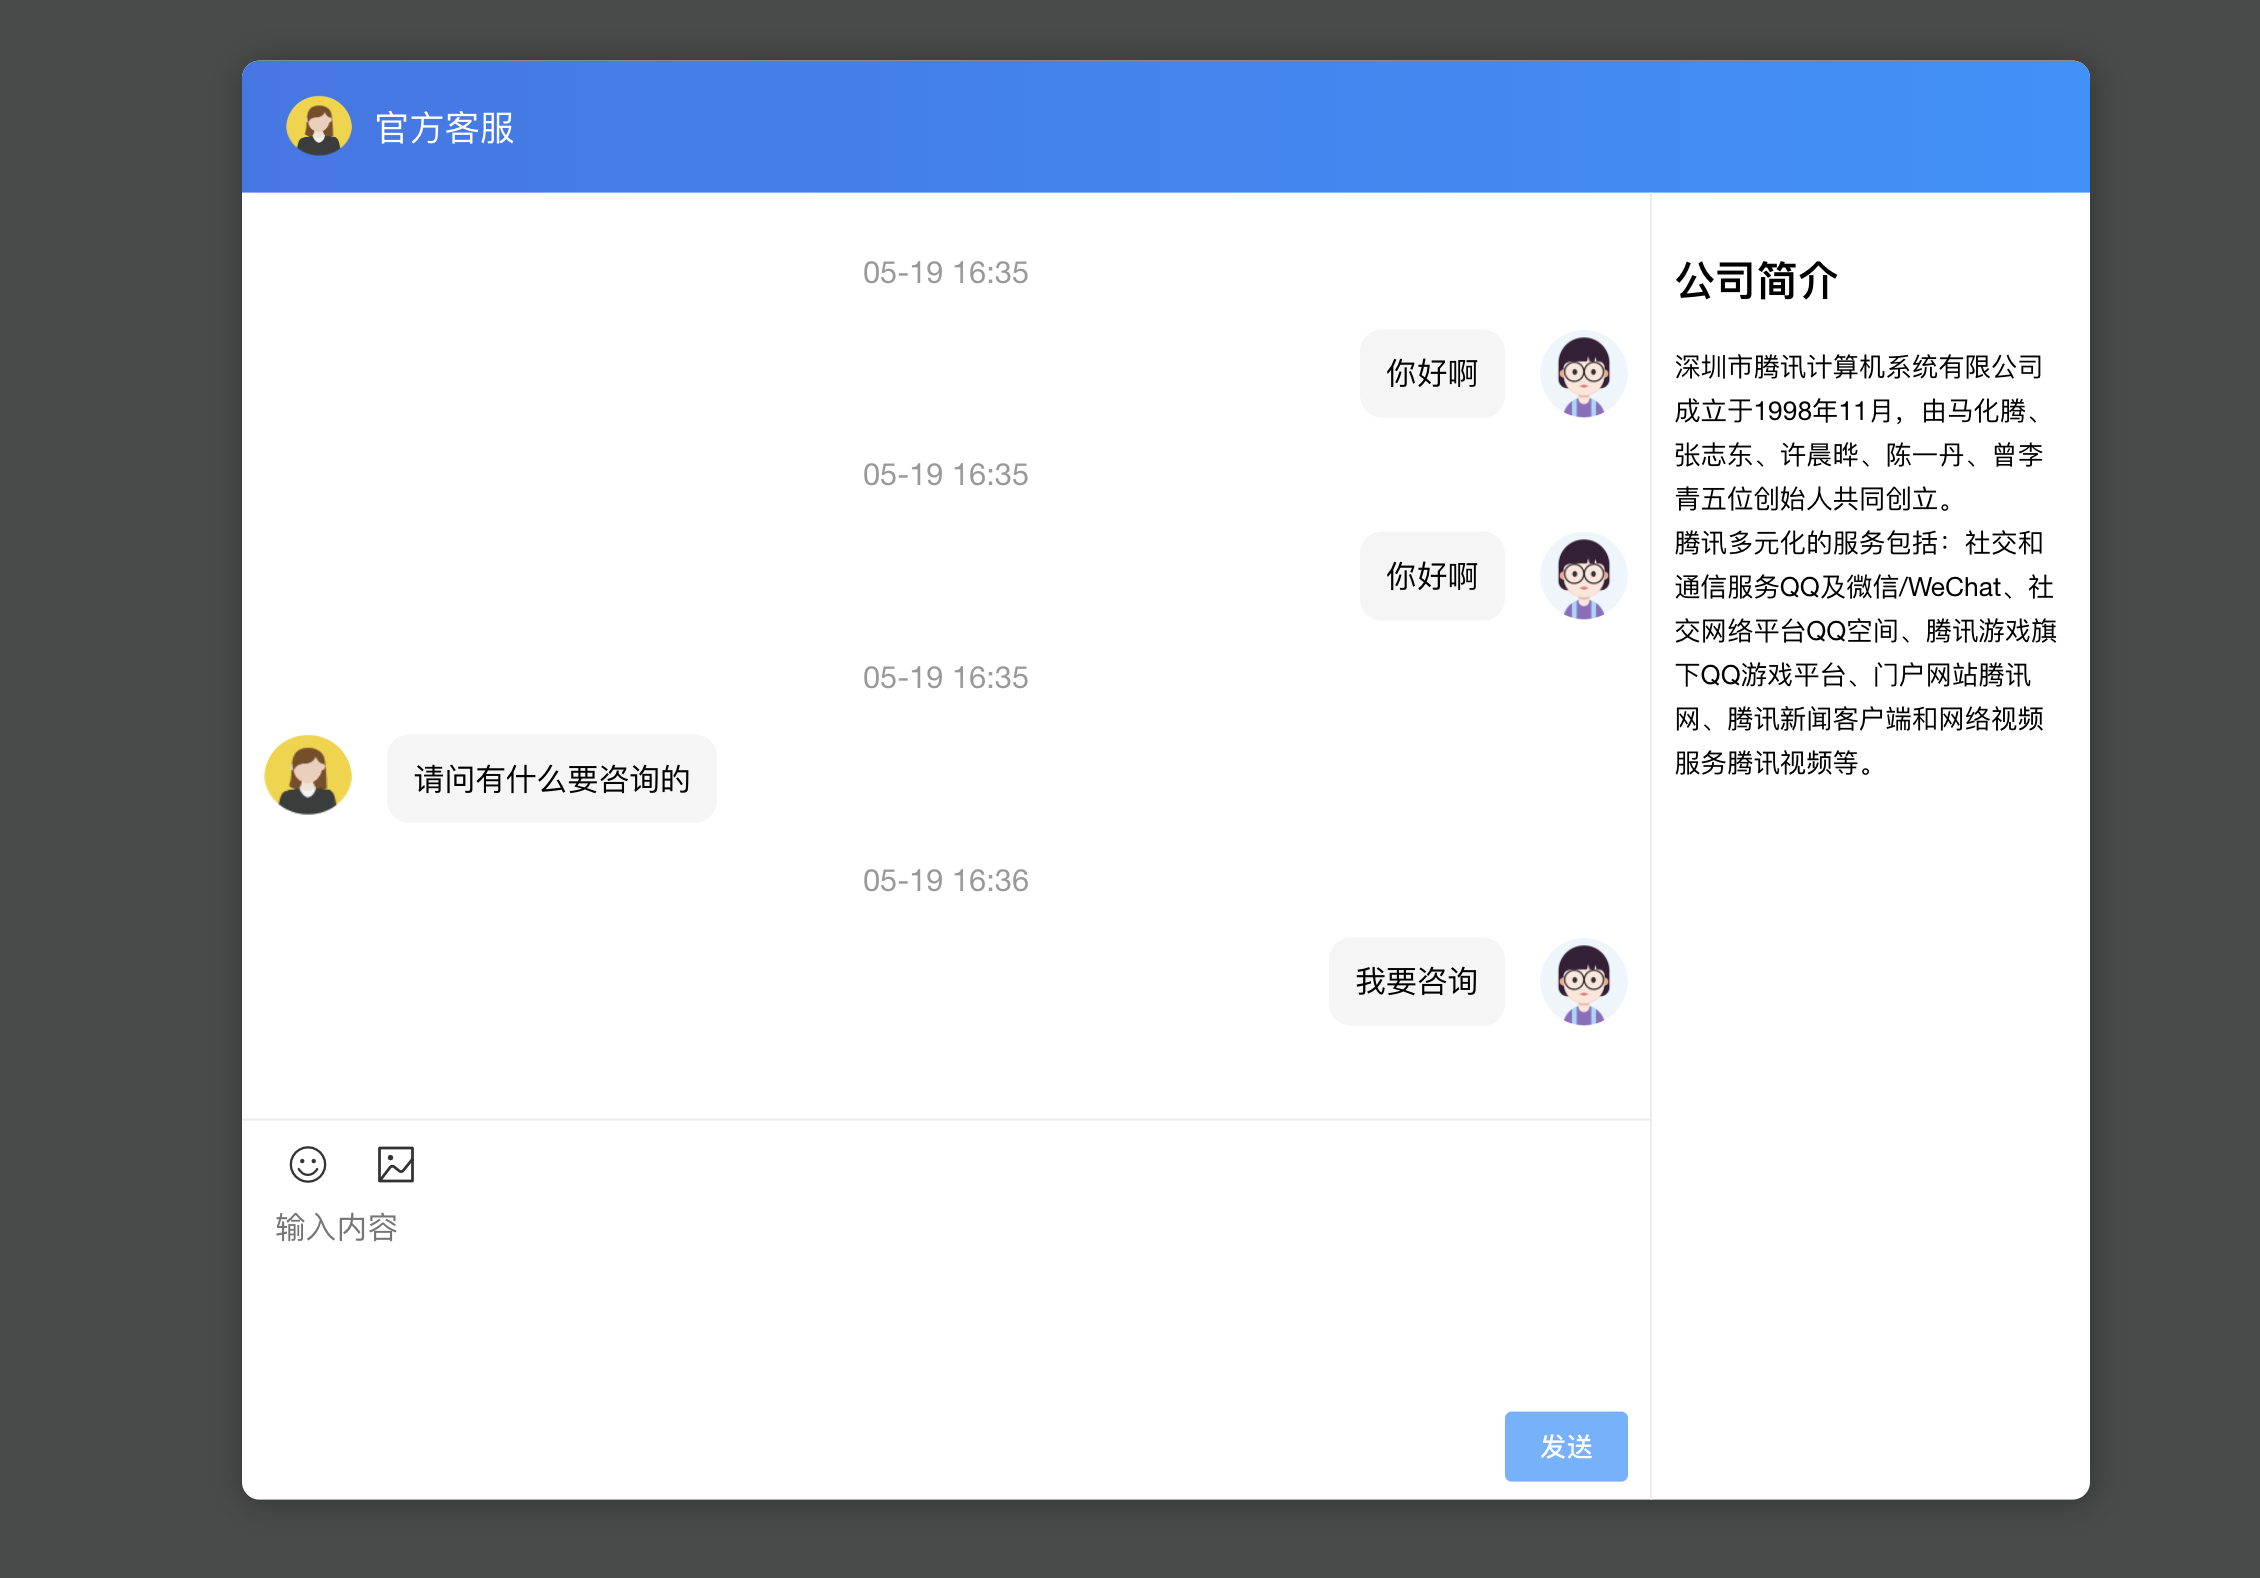Viewport: 2260px width, 1578px height.
Task: Click user avatar beside second 你好啊 message
Action: (1583, 577)
